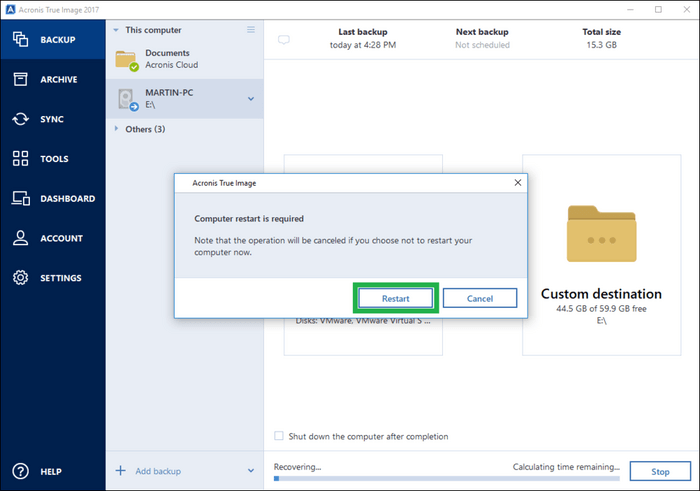The height and width of the screenshot is (491, 700).
Task: Expand the Others (3) group
Action: 116,129
